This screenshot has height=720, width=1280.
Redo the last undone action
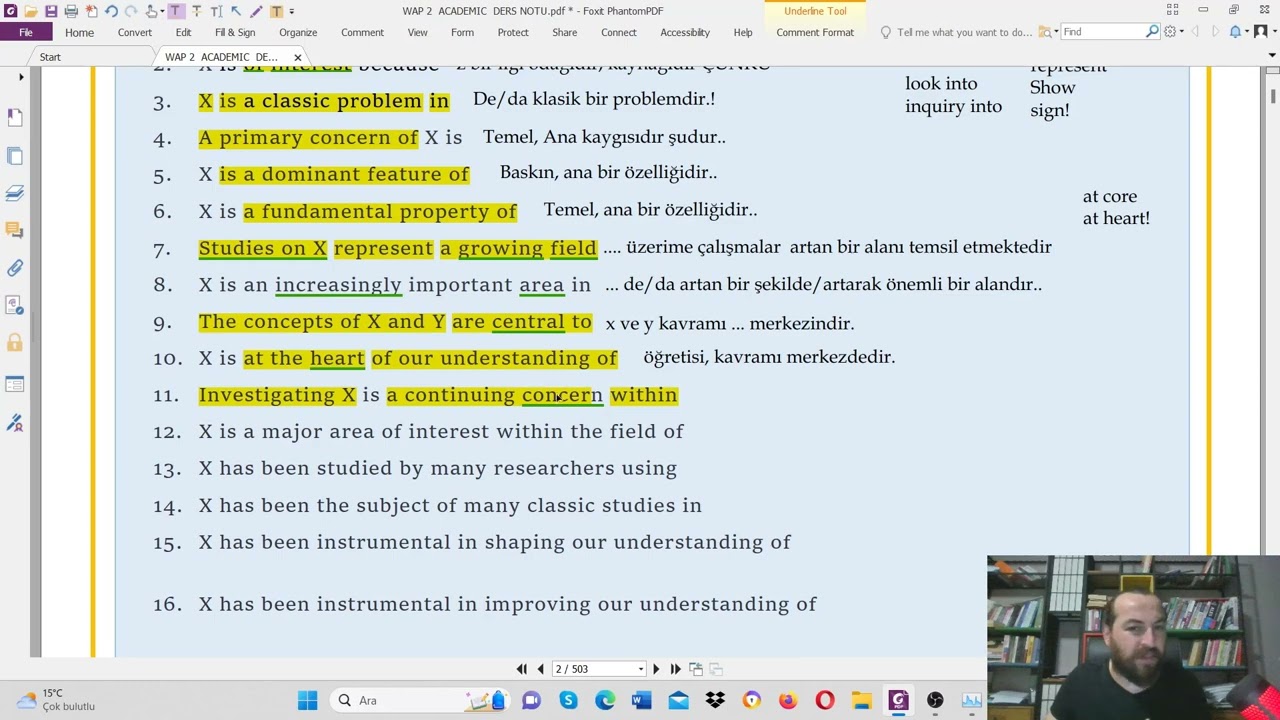point(131,11)
